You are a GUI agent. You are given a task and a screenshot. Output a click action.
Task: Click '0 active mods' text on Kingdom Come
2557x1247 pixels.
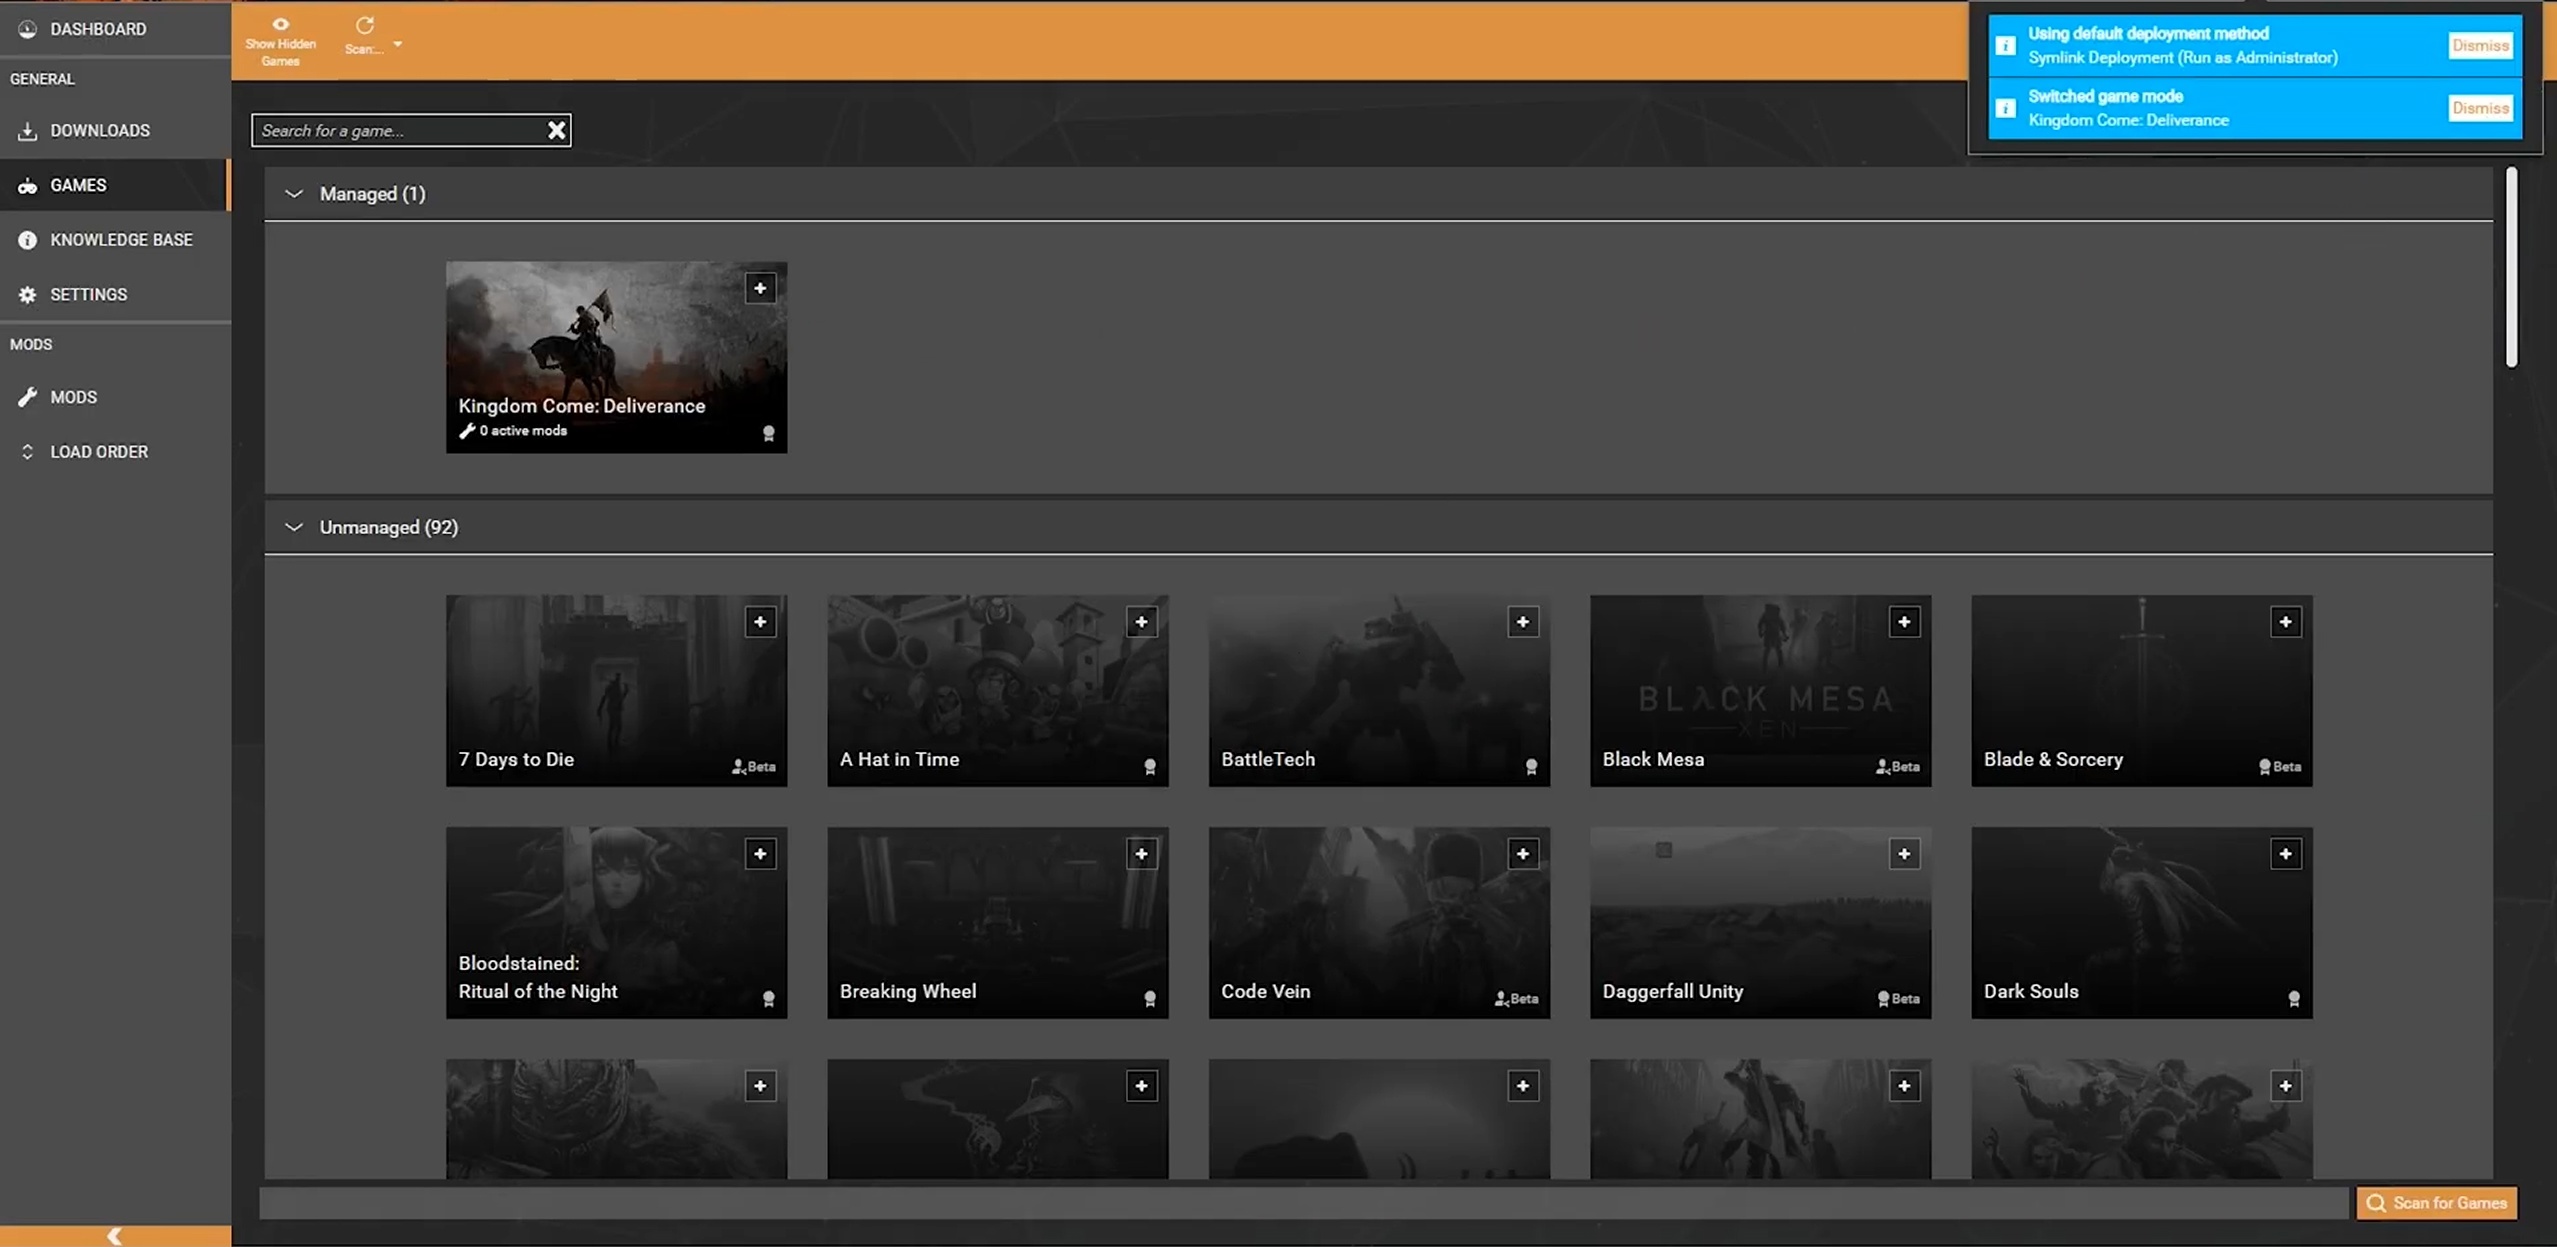(523, 431)
